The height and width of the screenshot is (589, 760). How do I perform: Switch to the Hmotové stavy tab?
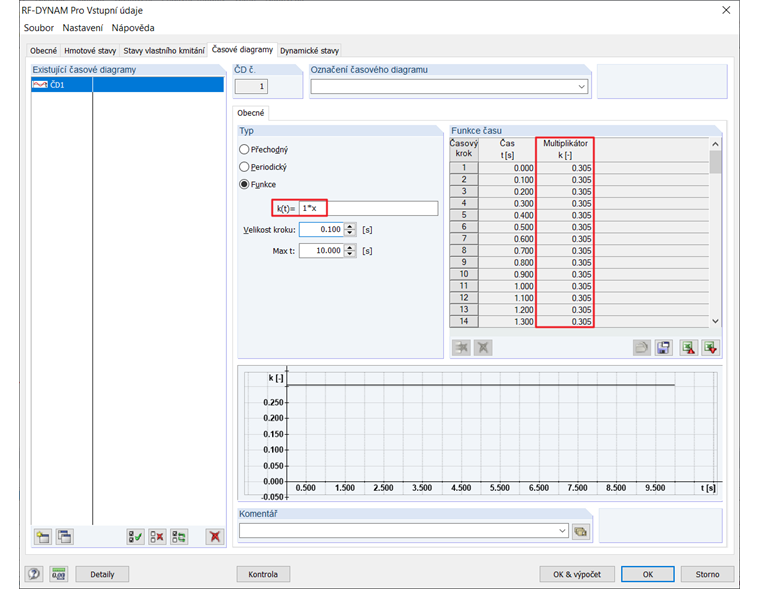tap(90, 50)
